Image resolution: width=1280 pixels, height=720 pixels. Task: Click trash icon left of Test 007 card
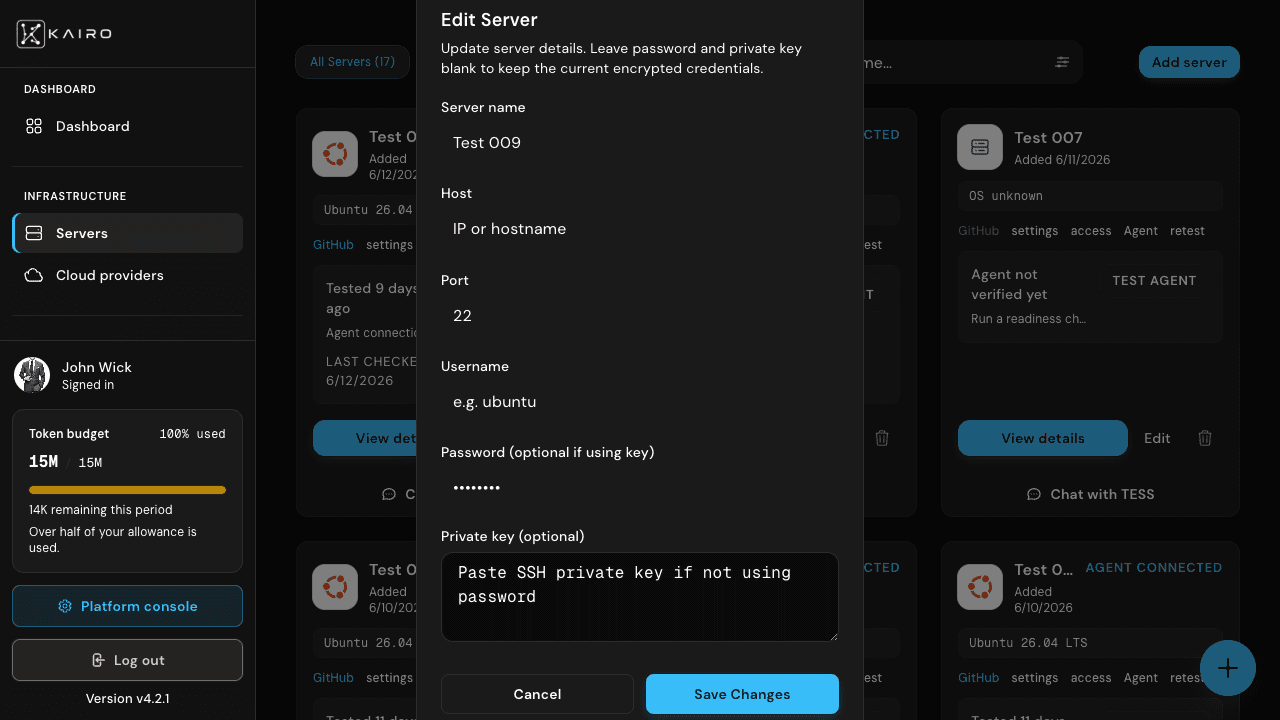click(882, 438)
